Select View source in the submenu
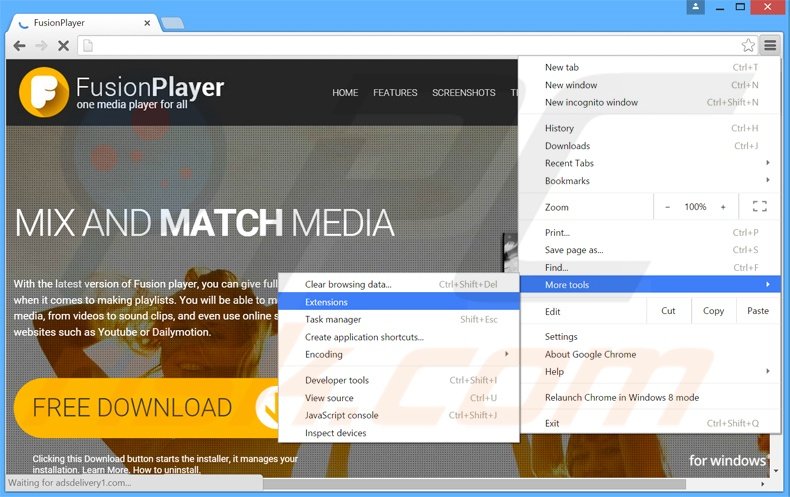This screenshot has width=790, height=497. tap(399, 398)
